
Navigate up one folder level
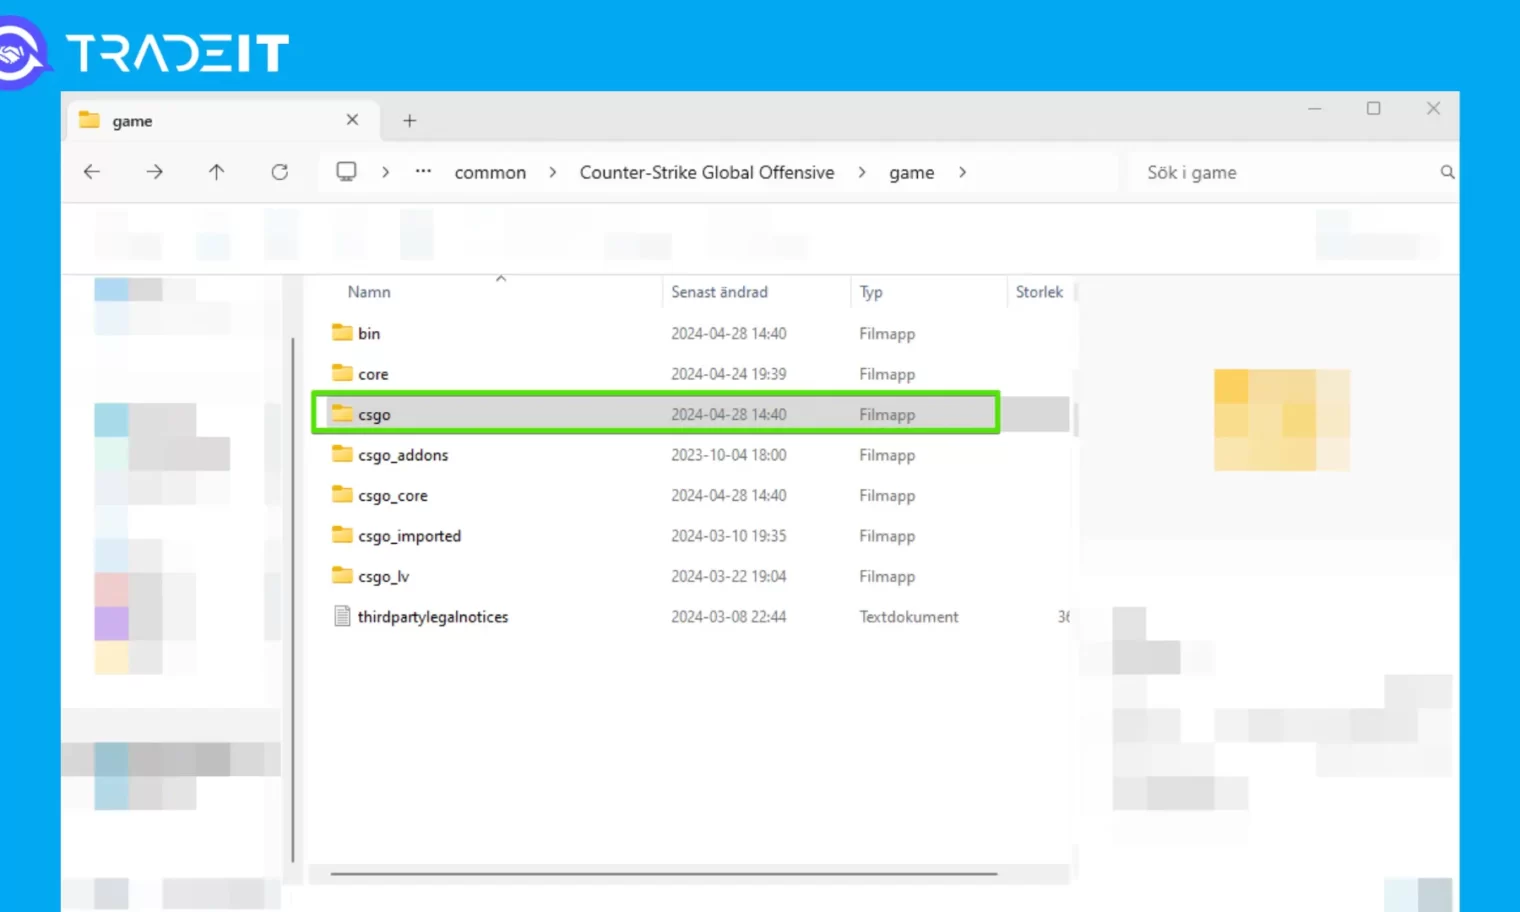click(x=216, y=172)
